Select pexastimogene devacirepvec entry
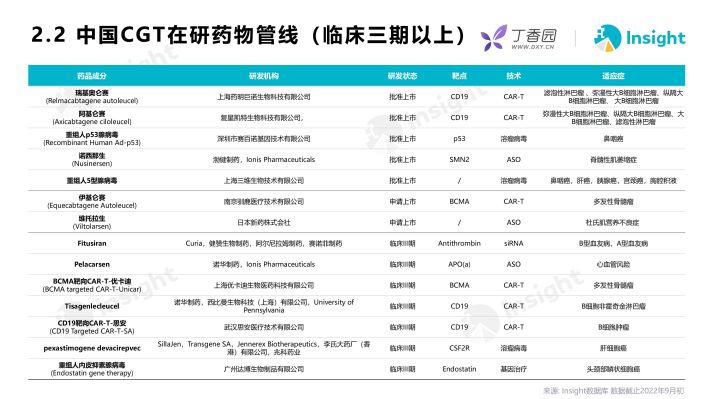 click(92, 348)
